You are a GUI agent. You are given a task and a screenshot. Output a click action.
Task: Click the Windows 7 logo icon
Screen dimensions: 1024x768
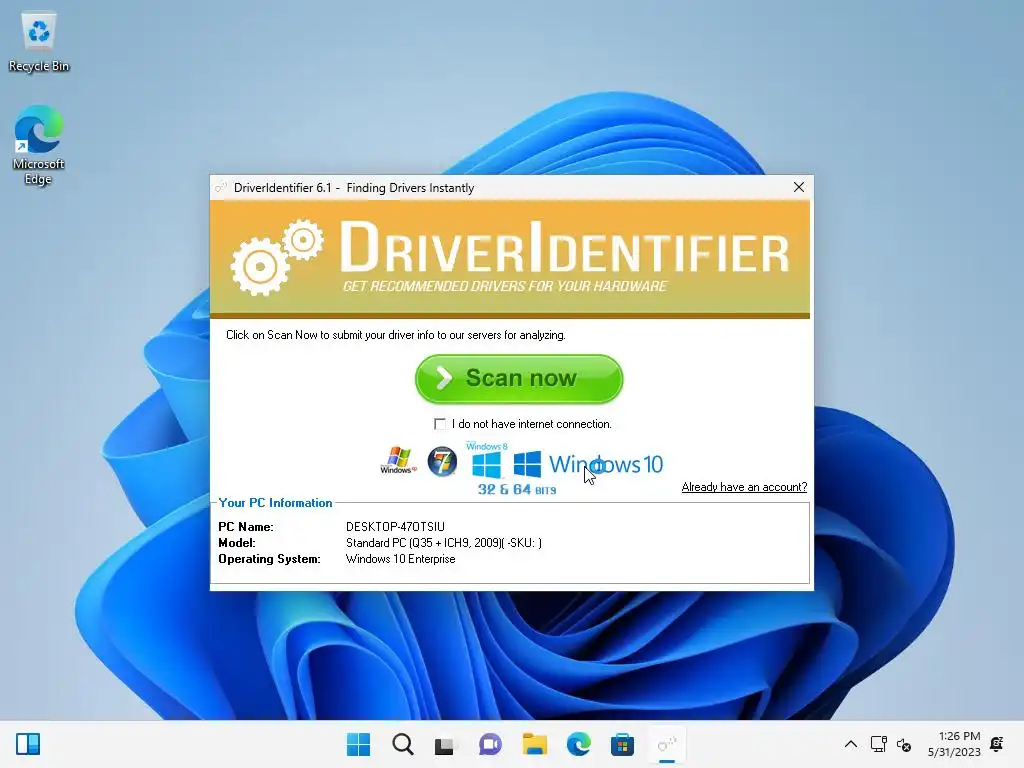click(442, 462)
